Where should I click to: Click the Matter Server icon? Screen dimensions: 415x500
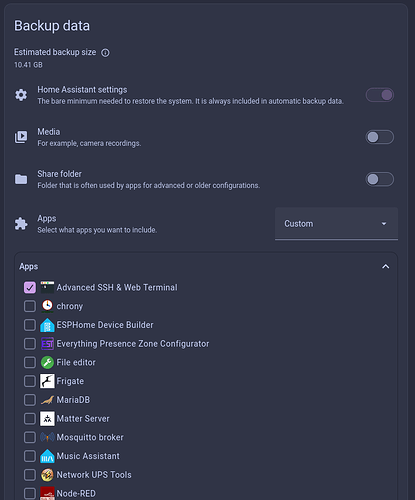47,419
